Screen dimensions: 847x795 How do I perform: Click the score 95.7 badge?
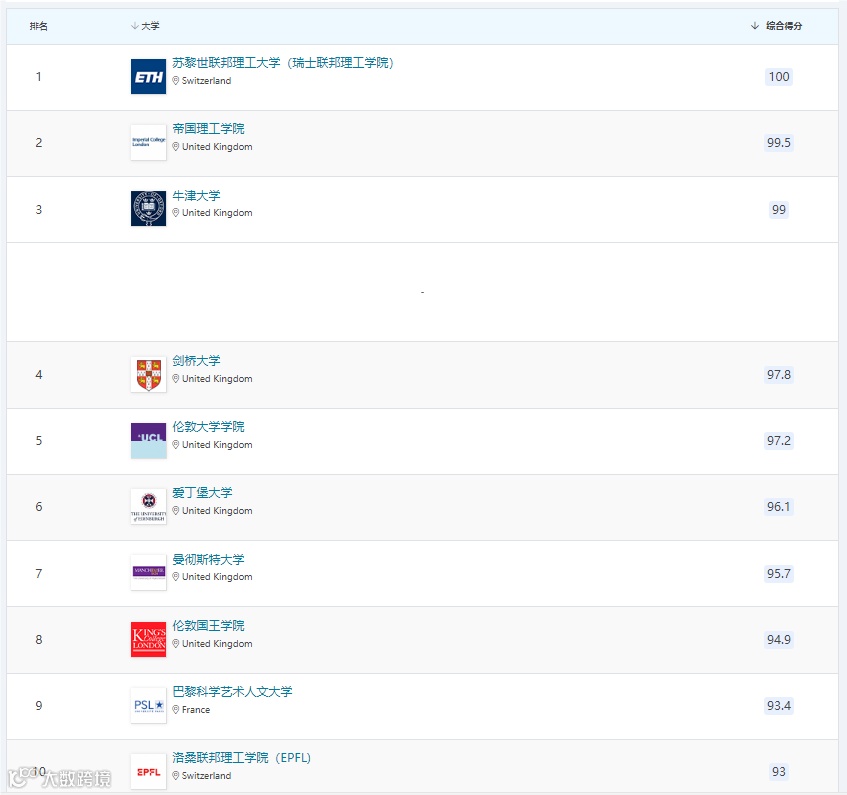(778, 574)
